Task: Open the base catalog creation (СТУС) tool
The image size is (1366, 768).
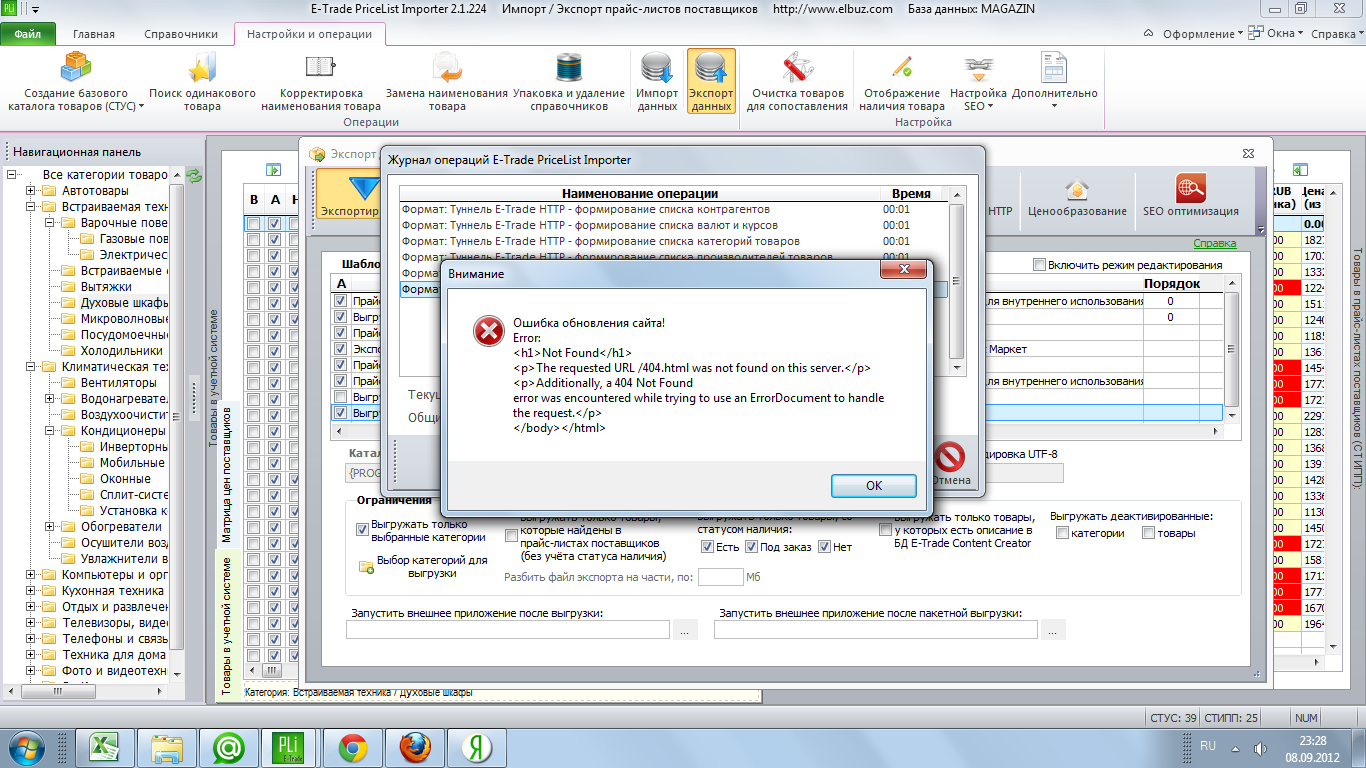Action: pos(76,81)
